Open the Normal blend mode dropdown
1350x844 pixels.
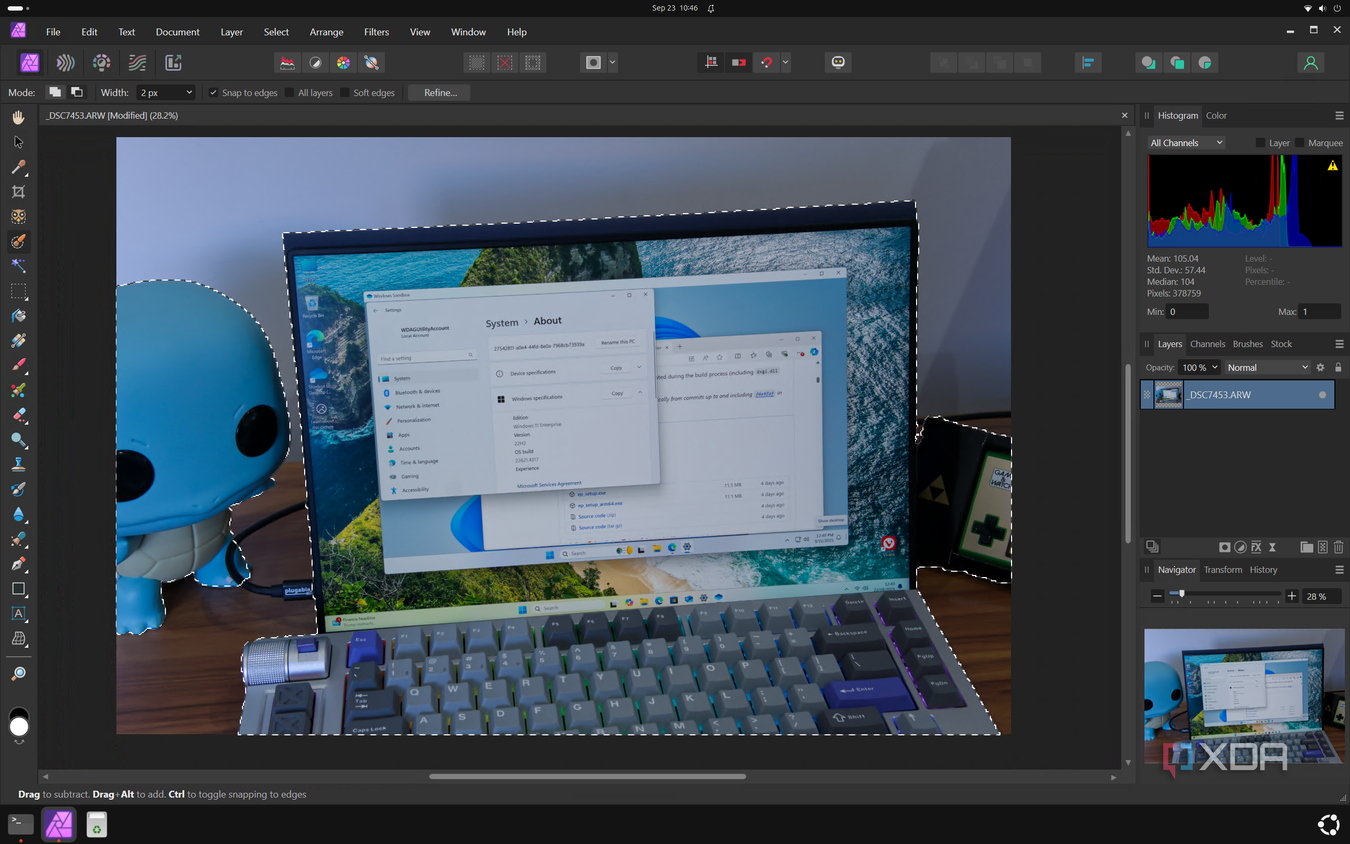(x=1267, y=368)
